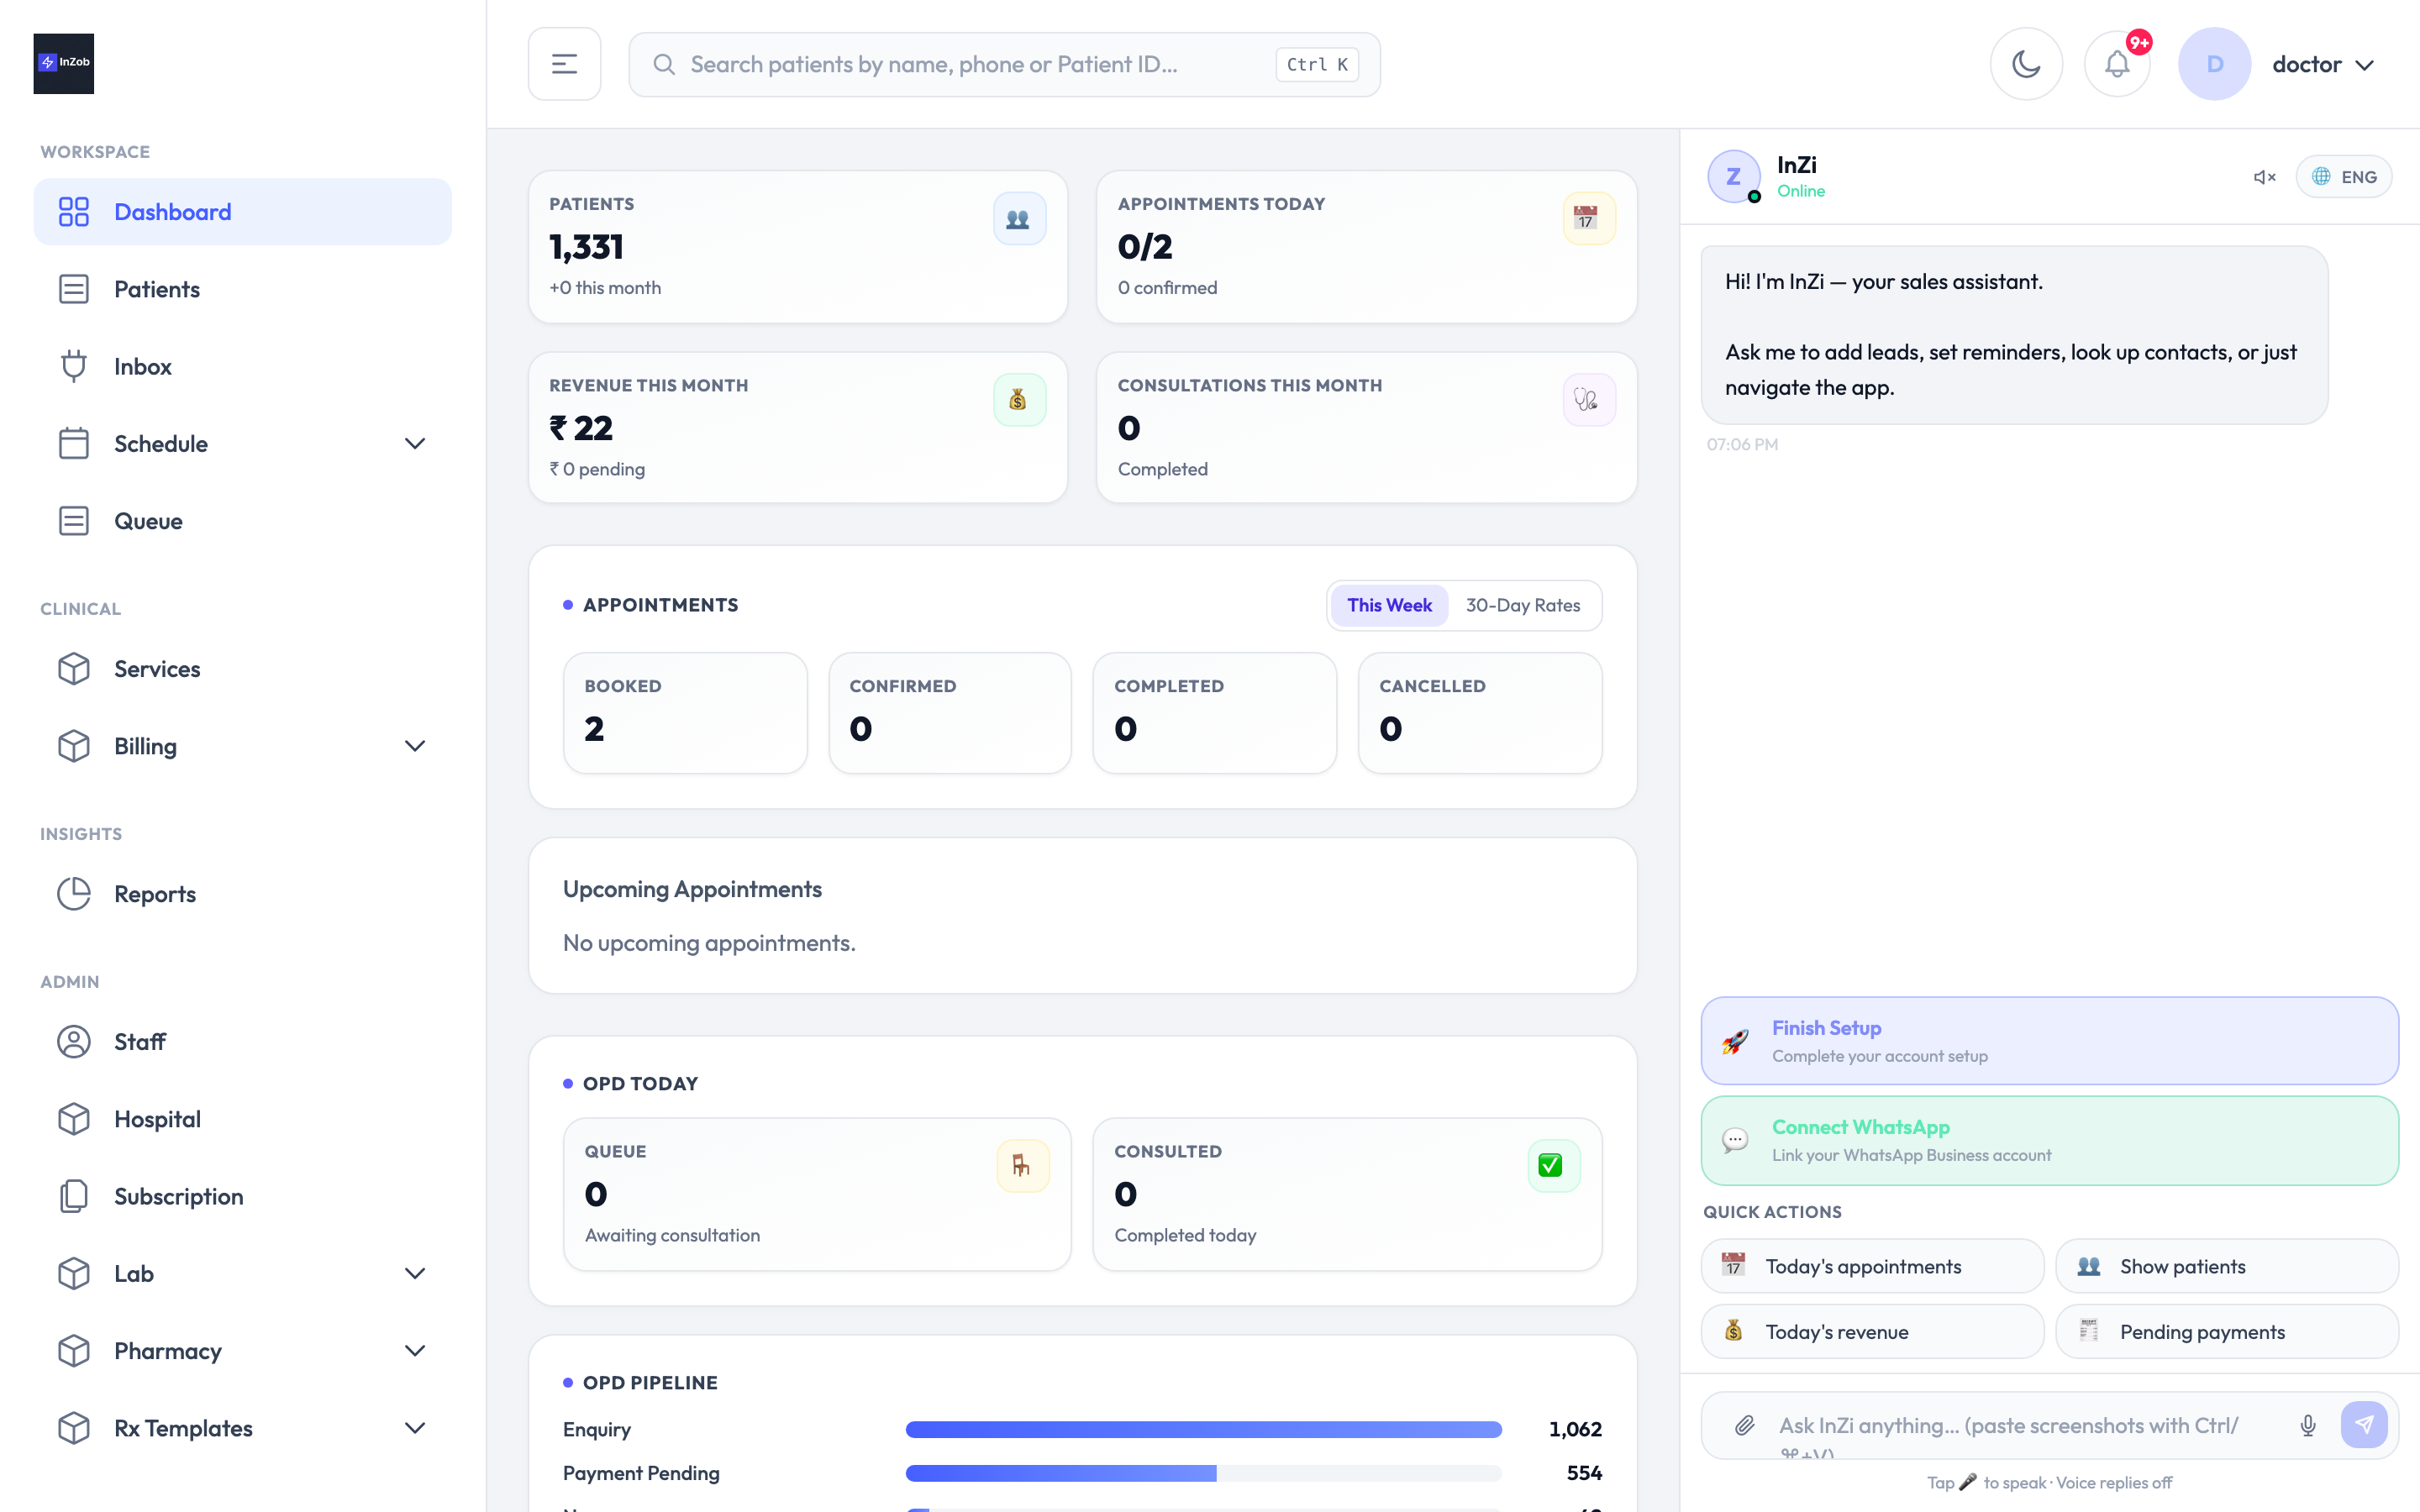This screenshot has height=1512, width=2420.
Task: Toggle InZi voice mute speaker icon
Action: click(2264, 177)
